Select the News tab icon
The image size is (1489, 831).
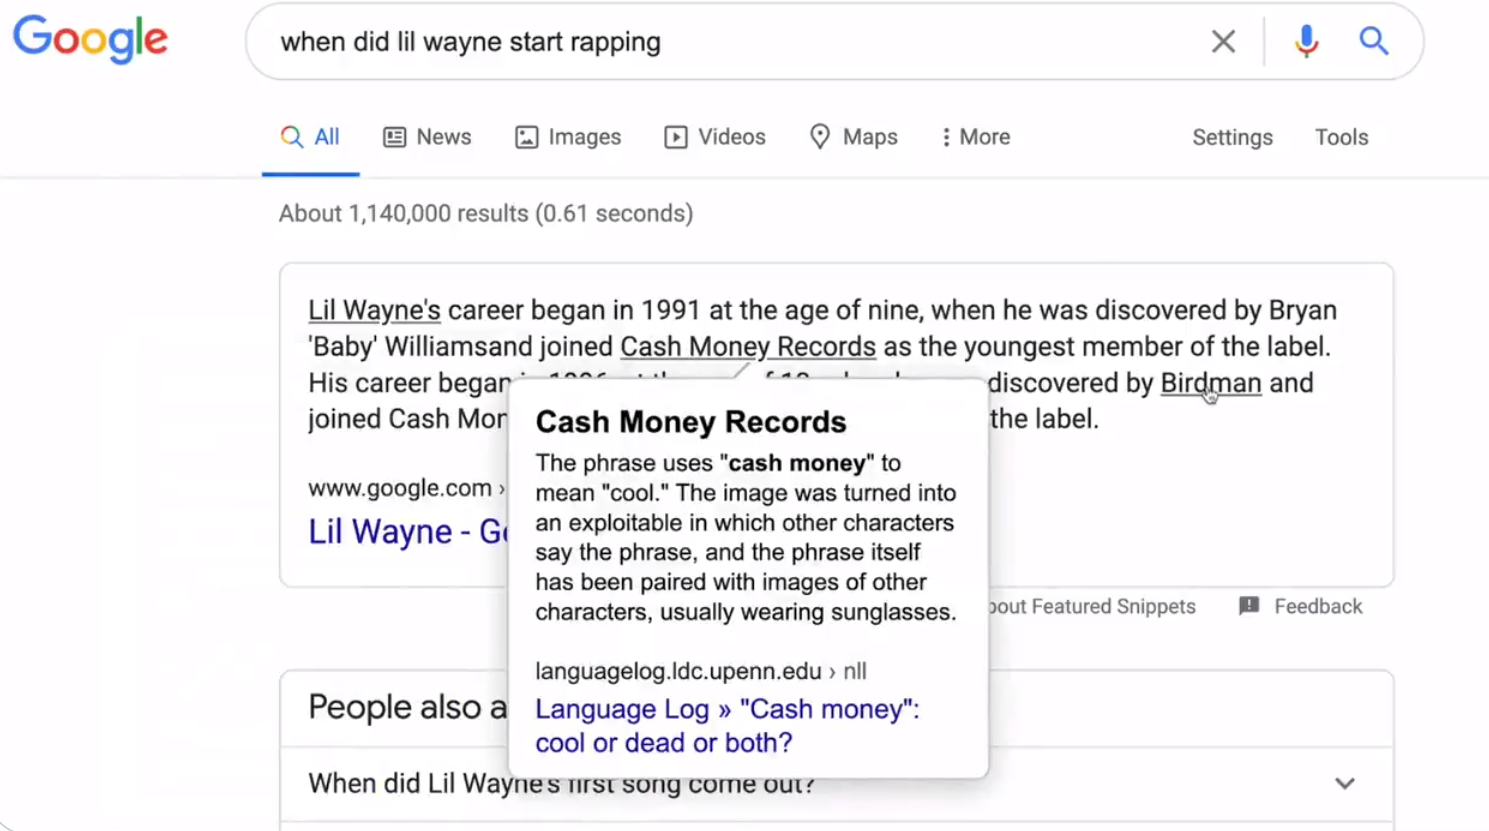point(396,136)
